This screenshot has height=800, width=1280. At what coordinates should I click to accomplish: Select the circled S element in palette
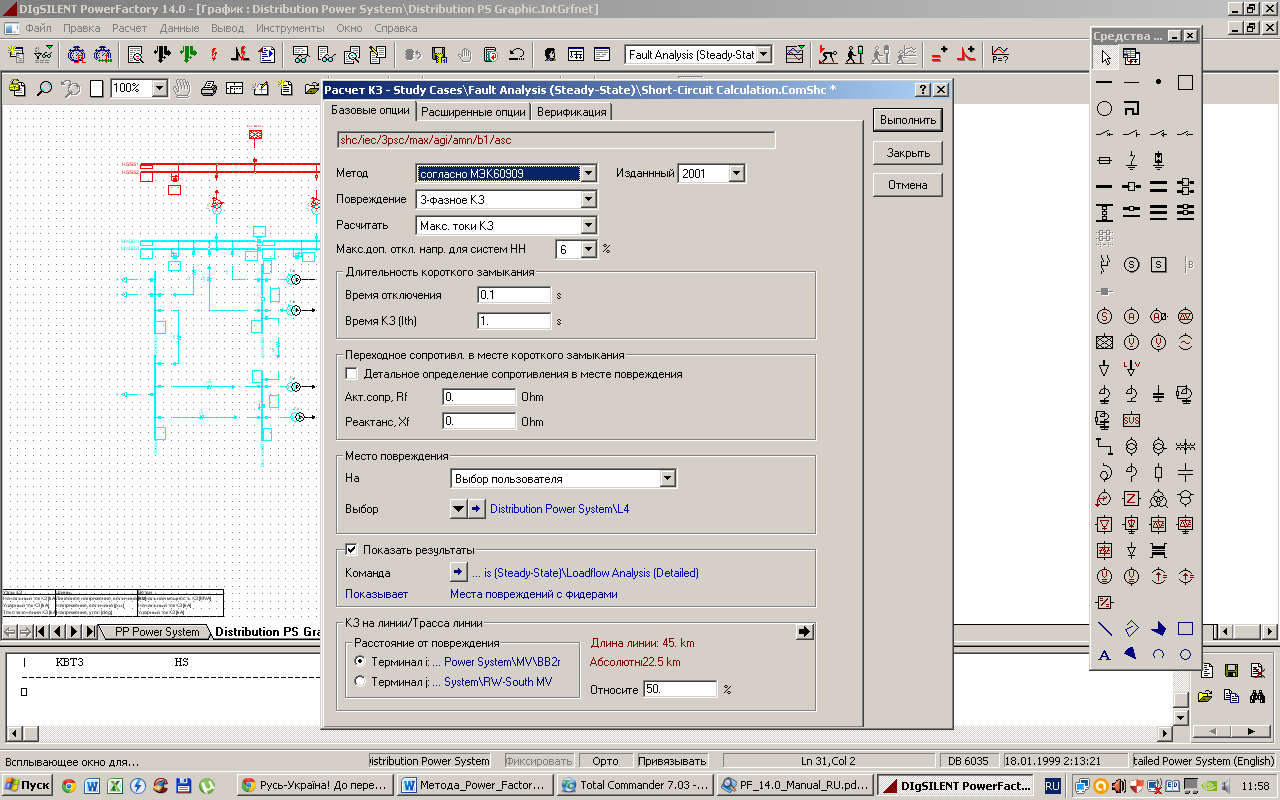point(1131,265)
